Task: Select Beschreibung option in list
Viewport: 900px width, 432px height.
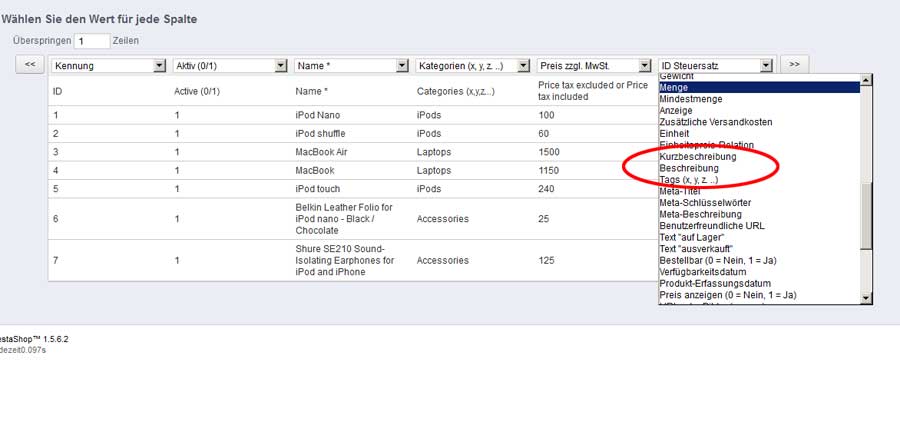Action: [758, 169]
